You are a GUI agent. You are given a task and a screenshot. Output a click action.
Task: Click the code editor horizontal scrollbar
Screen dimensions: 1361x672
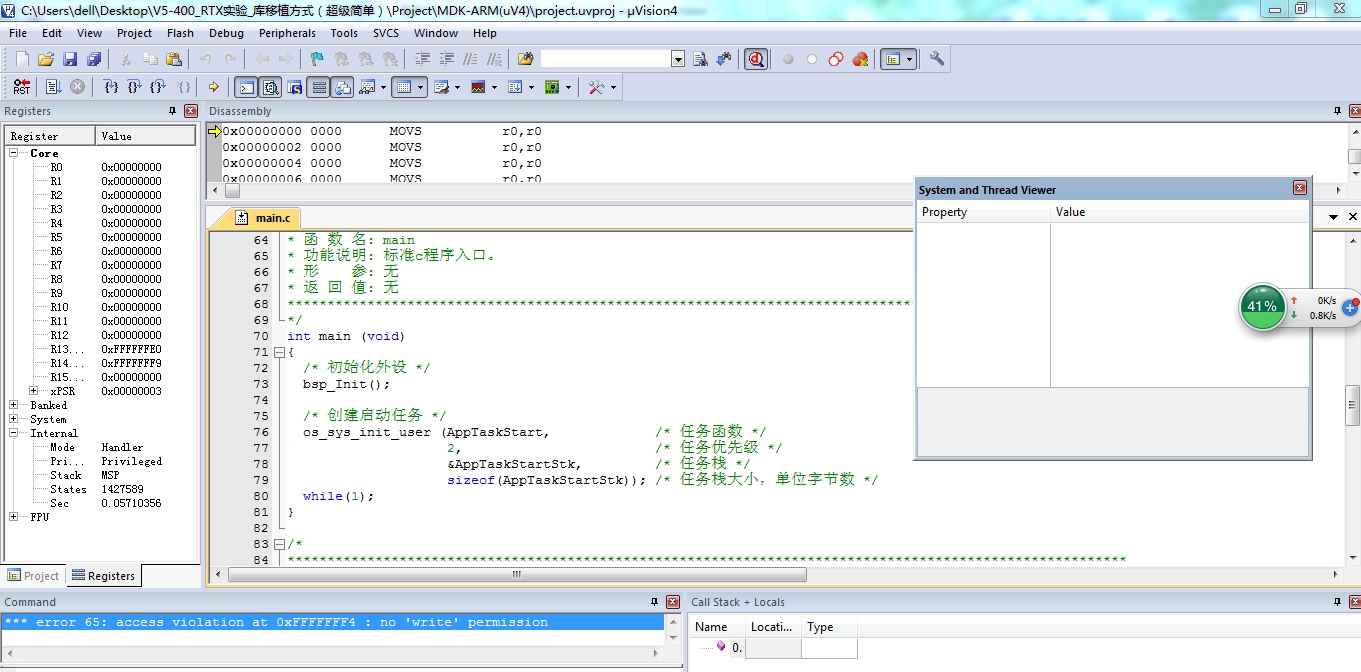517,575
